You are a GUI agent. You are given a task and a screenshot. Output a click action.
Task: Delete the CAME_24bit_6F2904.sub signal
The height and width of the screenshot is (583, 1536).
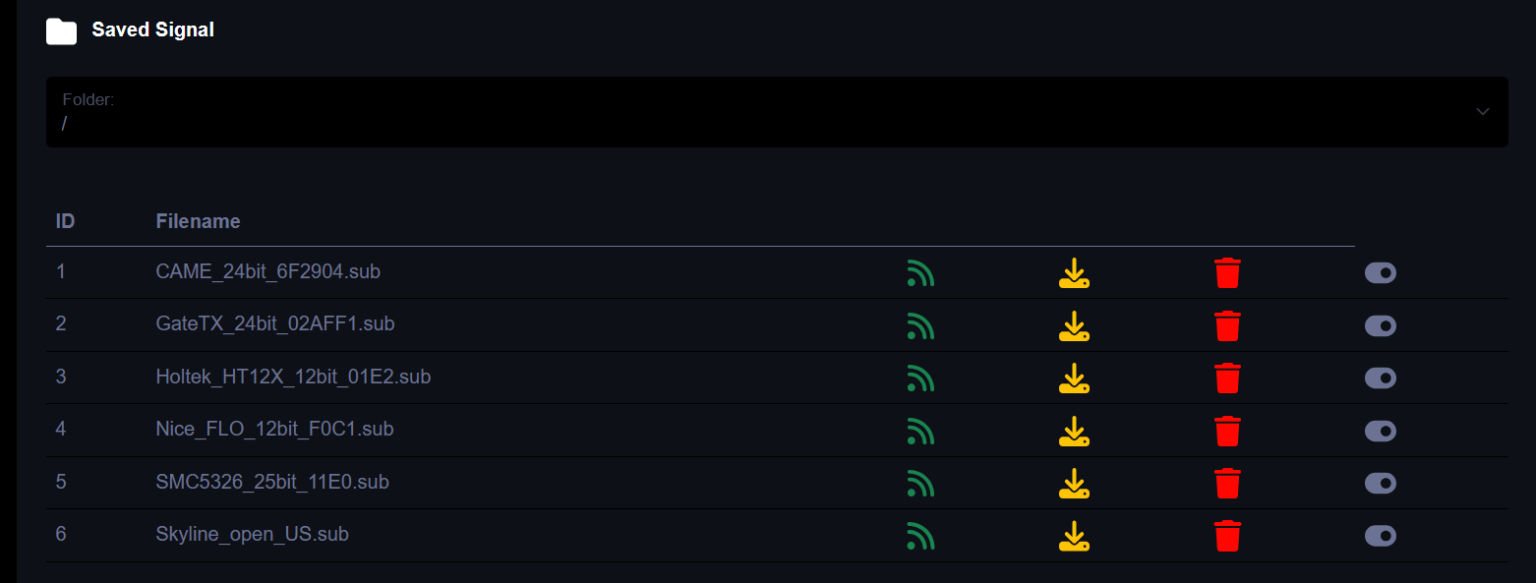click(1227, 273)
